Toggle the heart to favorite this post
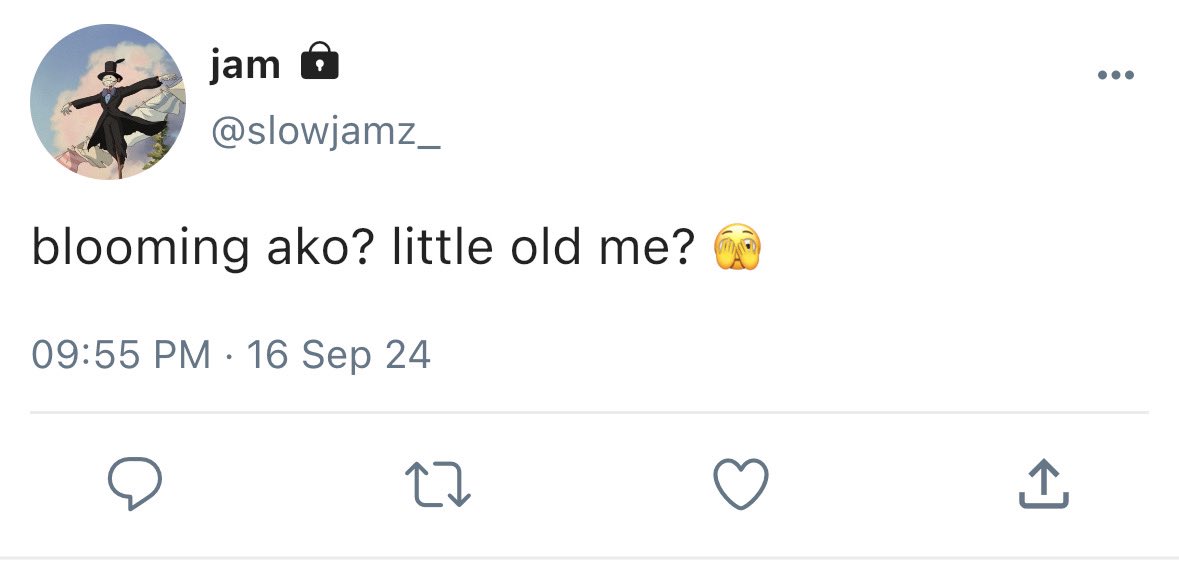 (741, 484)
